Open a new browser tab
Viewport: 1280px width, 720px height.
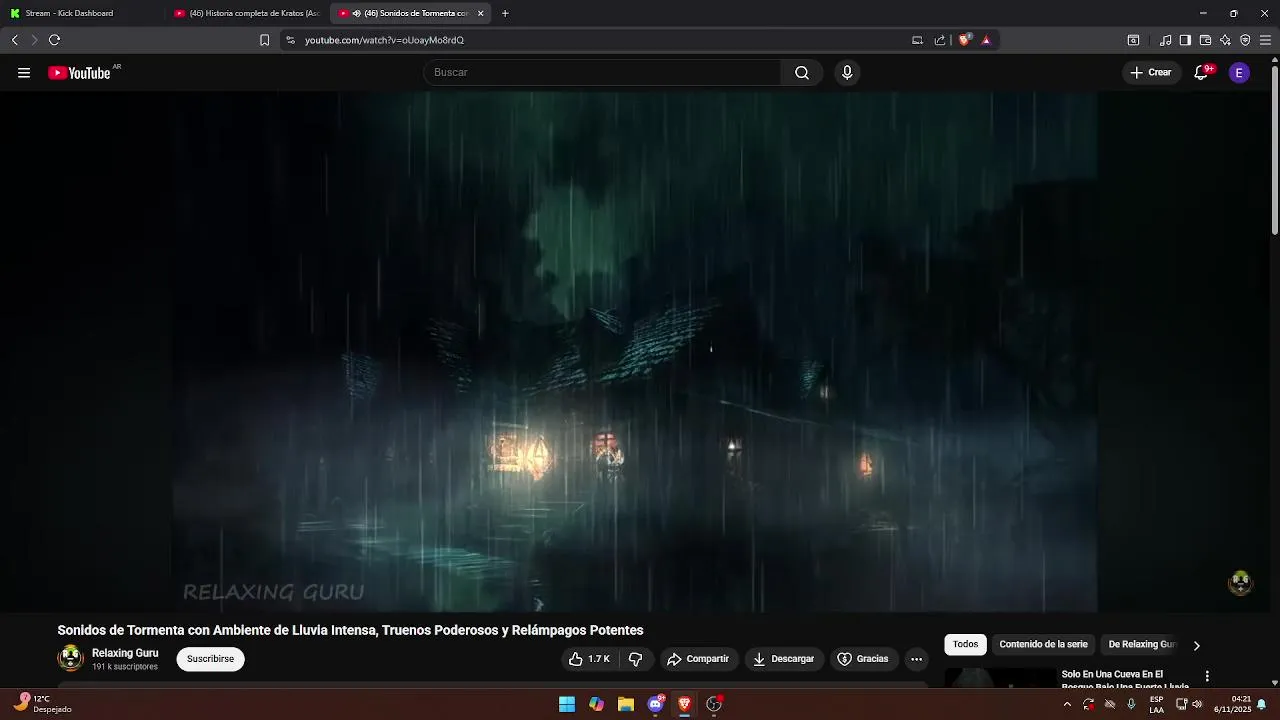(505, 13)
